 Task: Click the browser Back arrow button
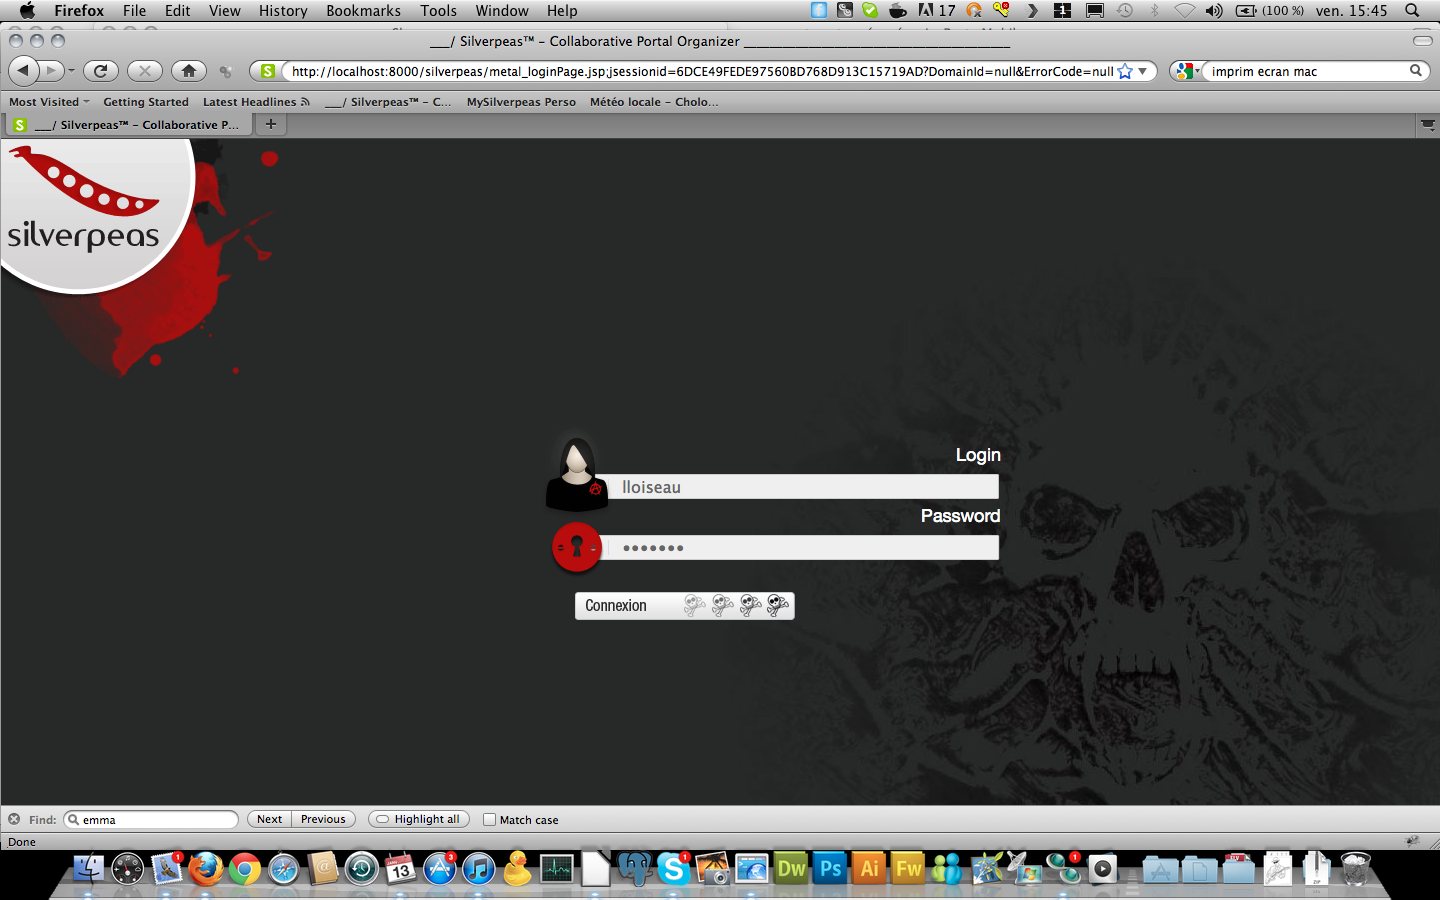(23, 71)
